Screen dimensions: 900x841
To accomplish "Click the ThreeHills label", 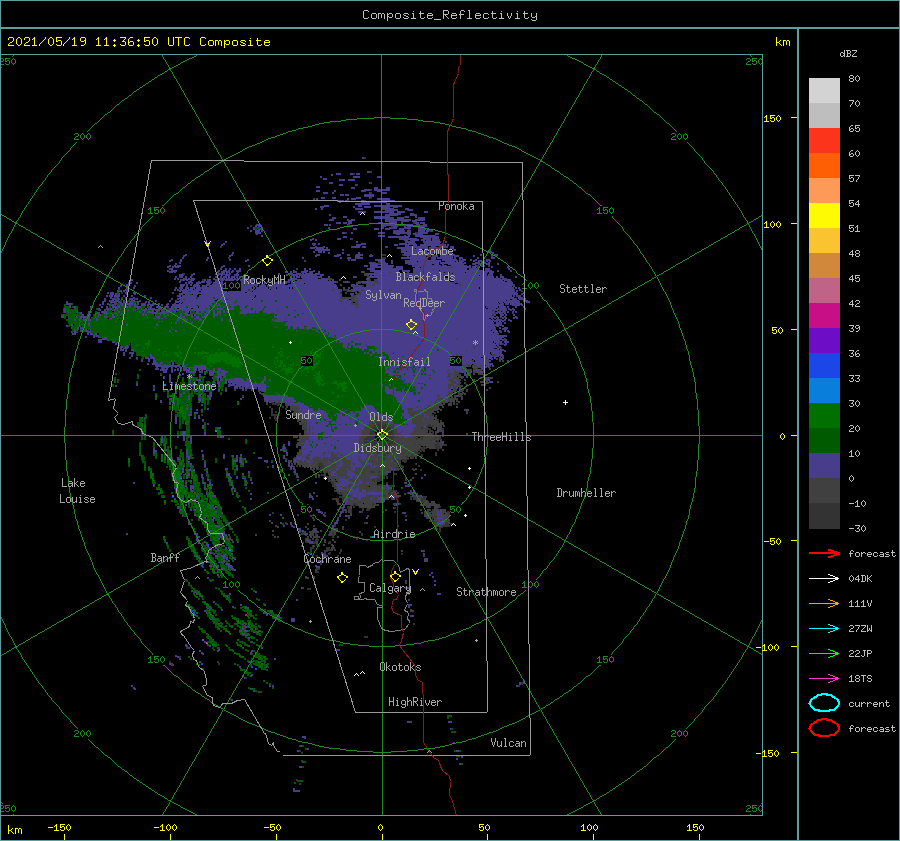I will (502, 437).
